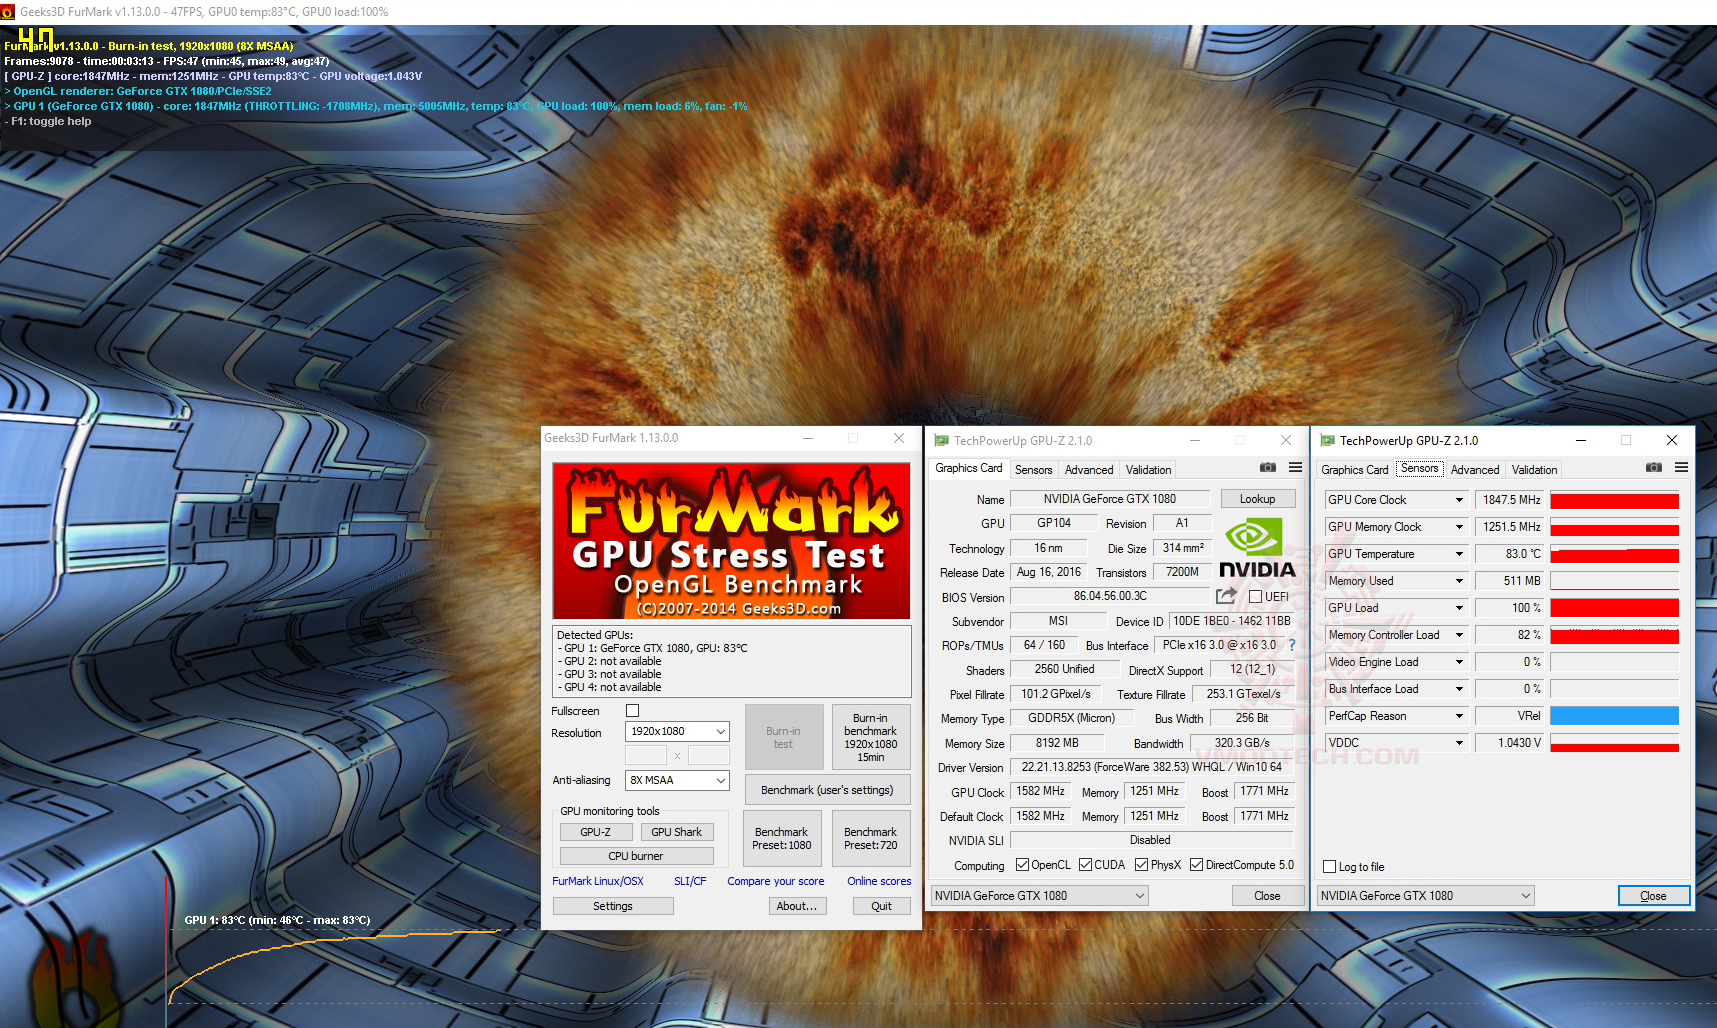Click the About... button in FurMark

797,906
